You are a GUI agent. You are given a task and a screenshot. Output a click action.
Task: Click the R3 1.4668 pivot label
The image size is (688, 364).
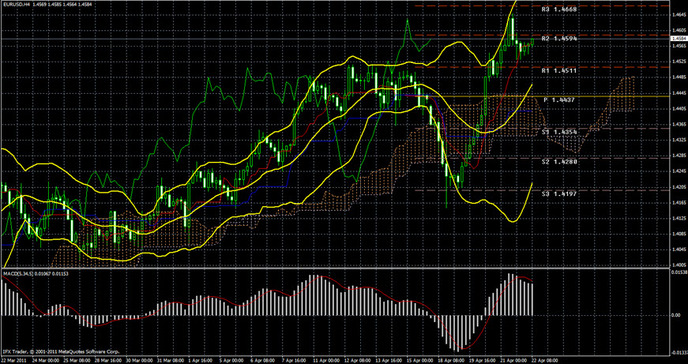pos(559,9)
